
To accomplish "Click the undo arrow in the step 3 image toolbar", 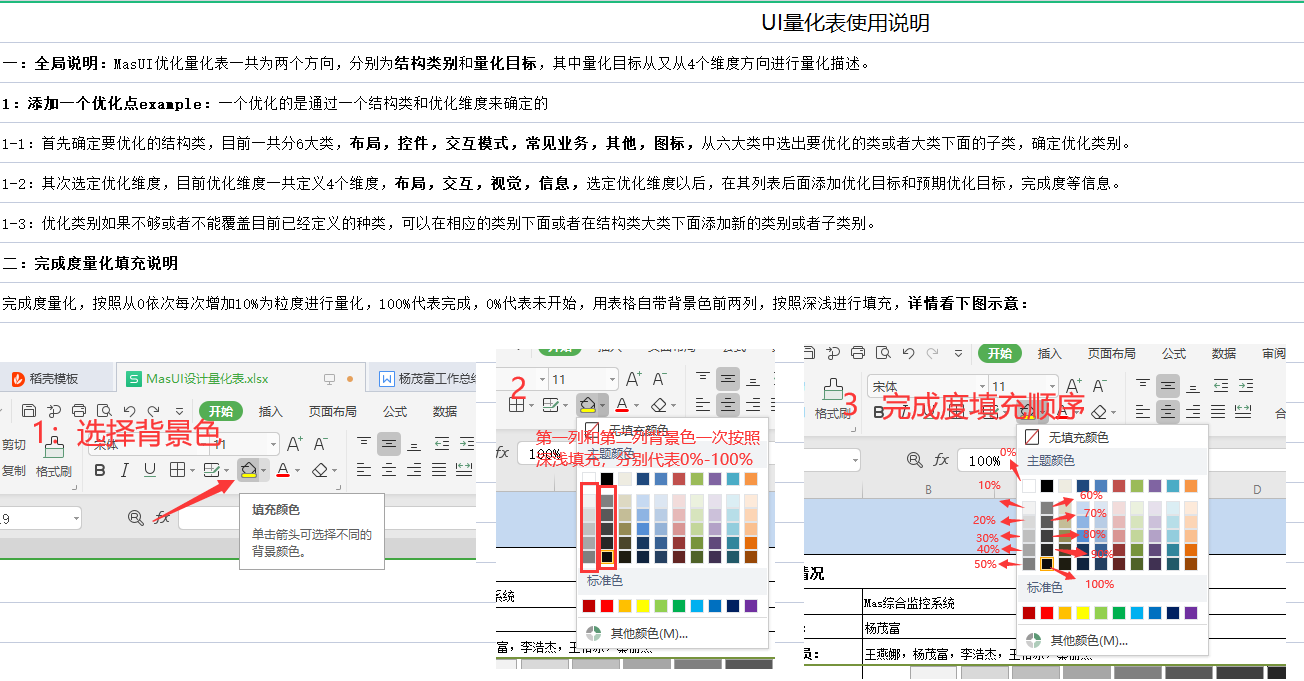I will pyautogui.click(x=907, y=353).
